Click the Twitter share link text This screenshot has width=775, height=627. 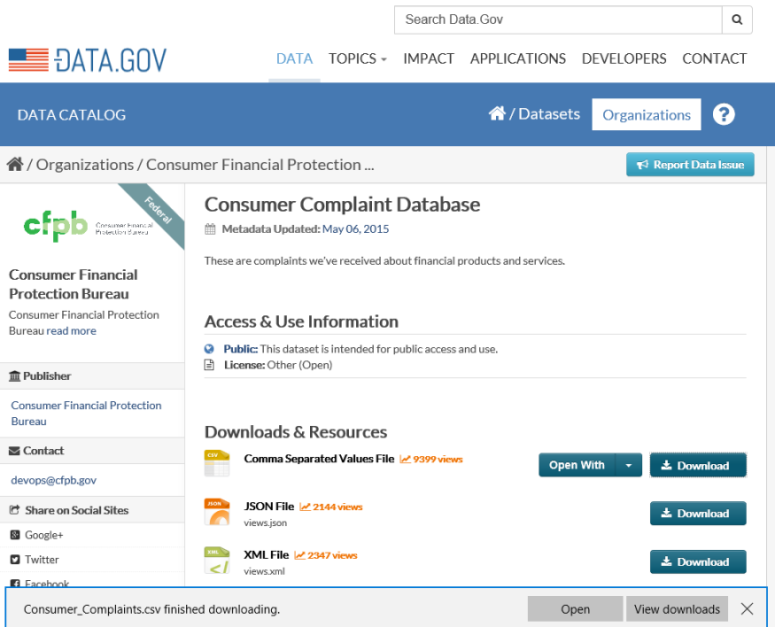point(42,560)
